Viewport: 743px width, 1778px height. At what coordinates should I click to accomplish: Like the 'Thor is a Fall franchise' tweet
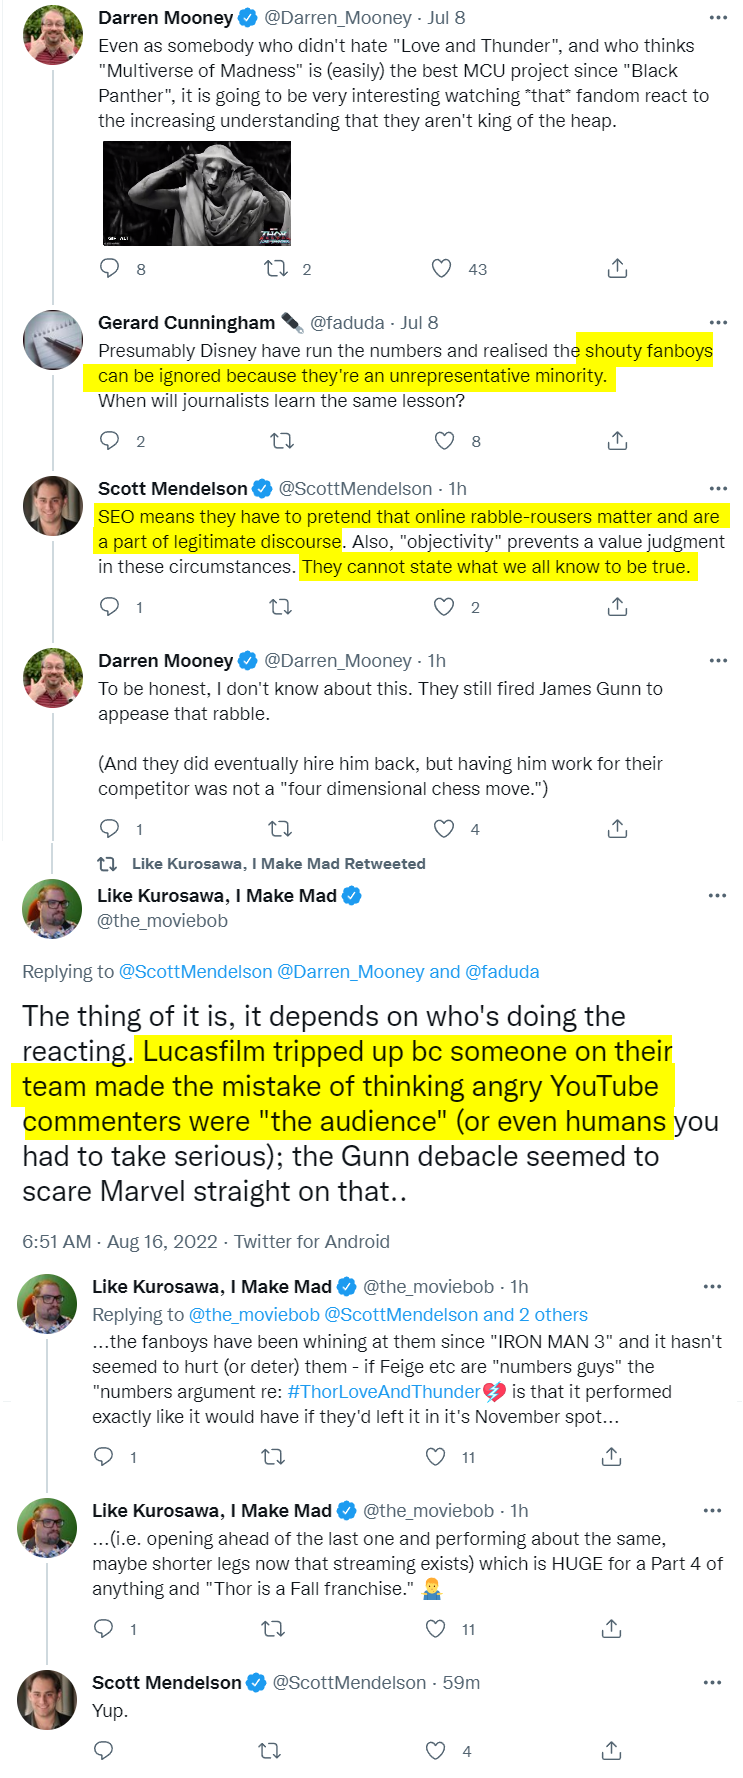(436, 1628)
